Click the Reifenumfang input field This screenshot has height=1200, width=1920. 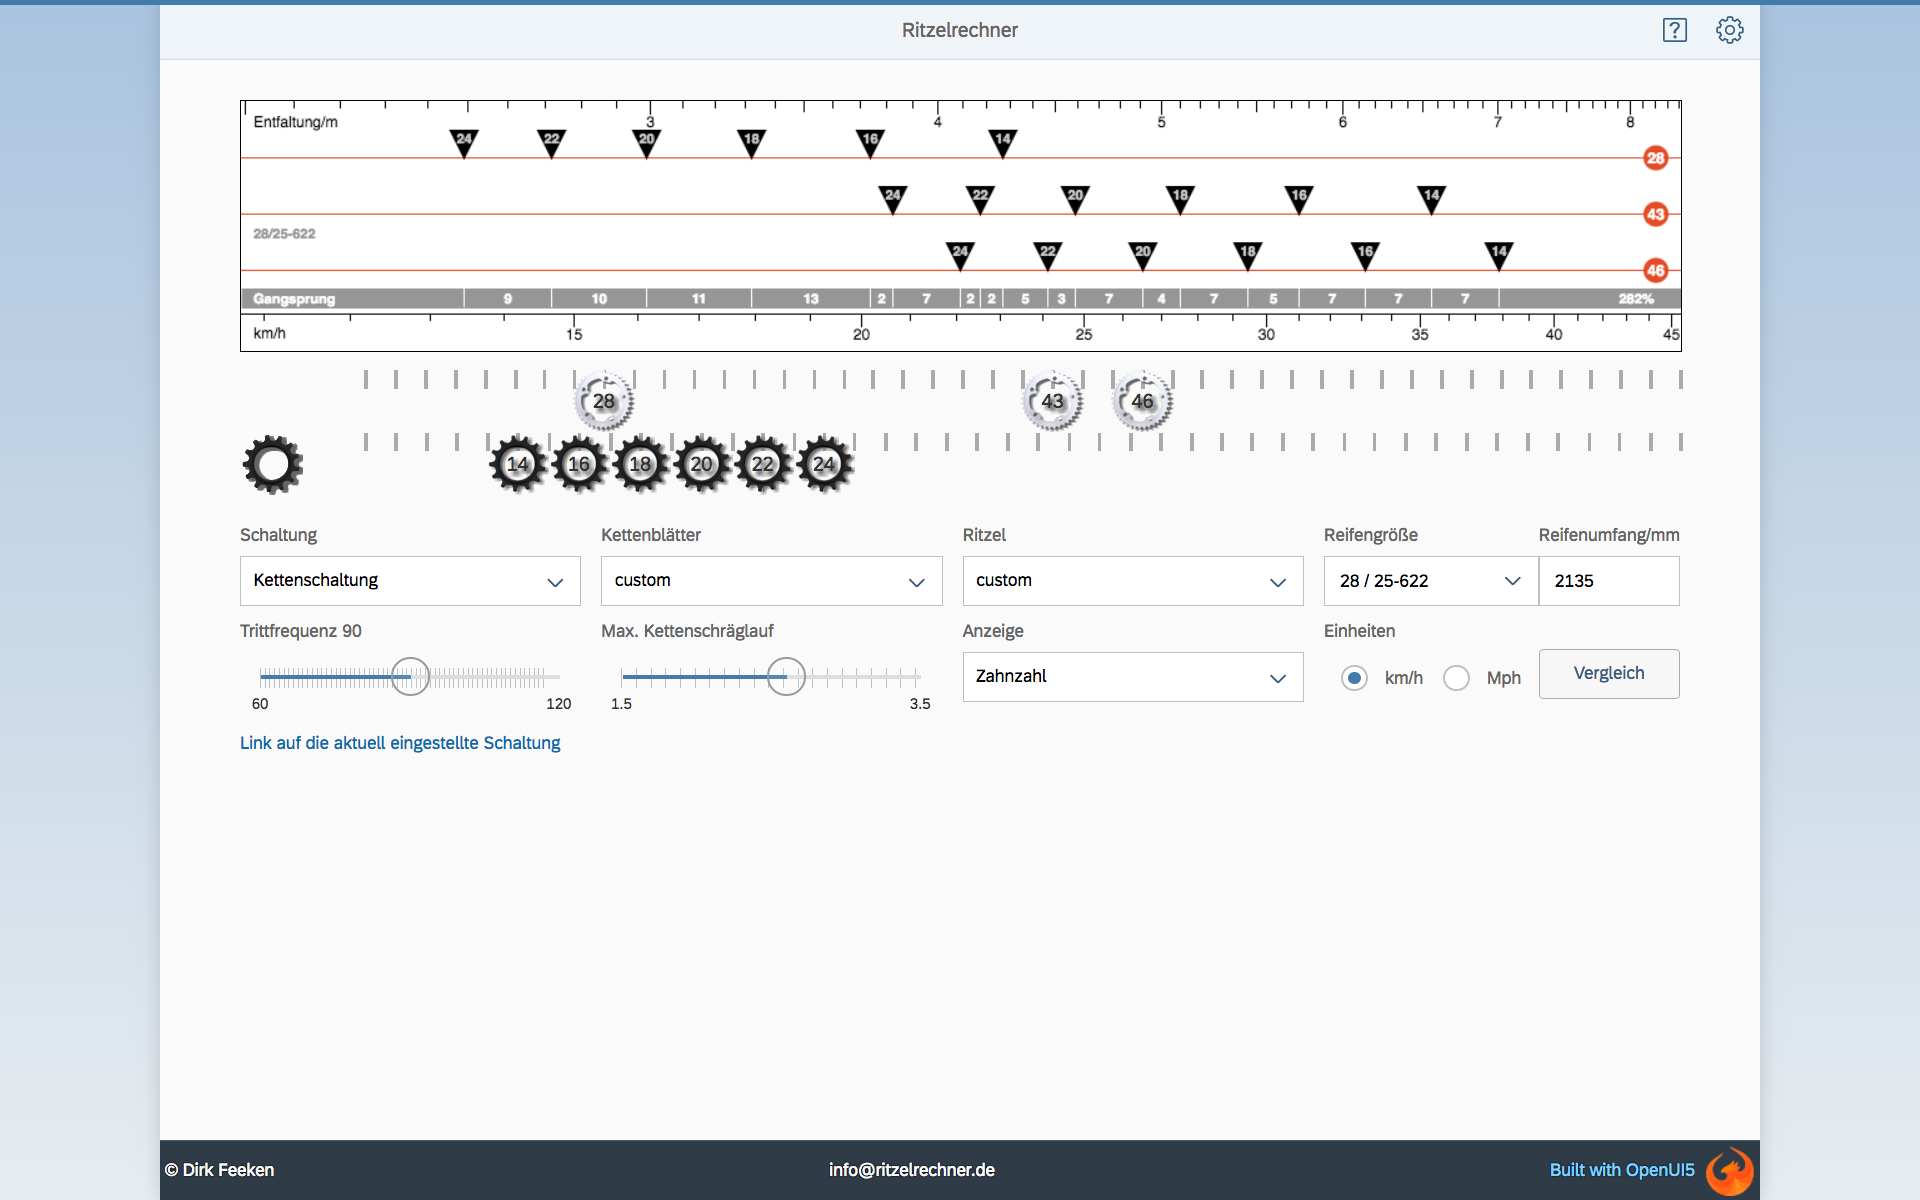[x=1608, y=581]
